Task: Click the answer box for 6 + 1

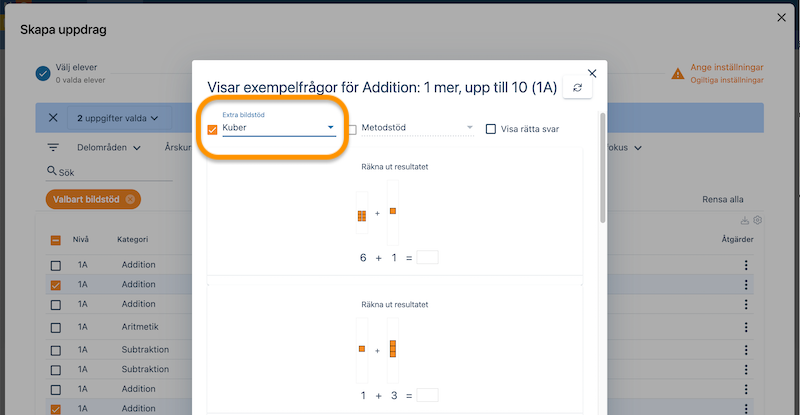Action: (427, 258)
